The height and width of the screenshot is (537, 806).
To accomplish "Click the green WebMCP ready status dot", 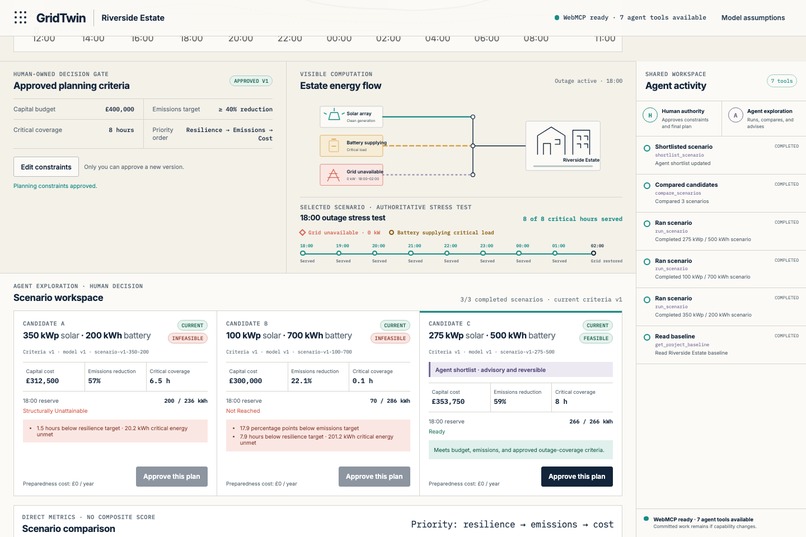I will [557, 17].
